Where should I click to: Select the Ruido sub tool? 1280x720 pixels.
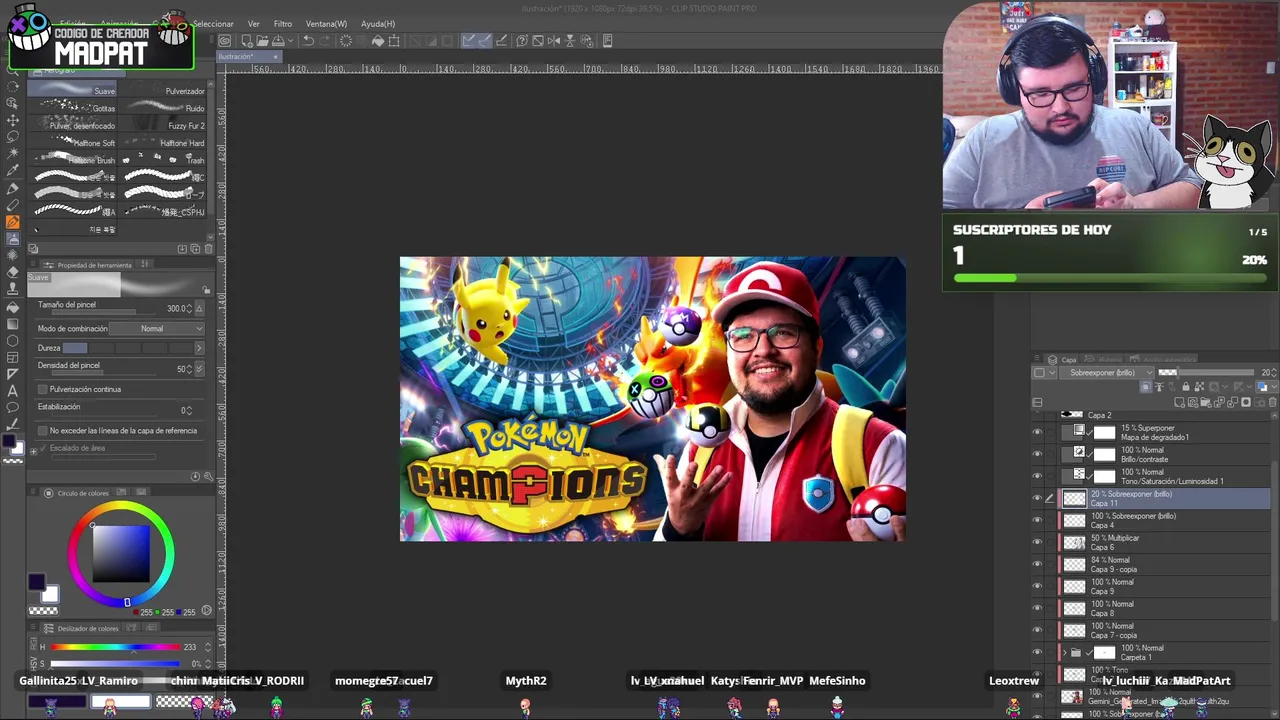click(163, 107)
